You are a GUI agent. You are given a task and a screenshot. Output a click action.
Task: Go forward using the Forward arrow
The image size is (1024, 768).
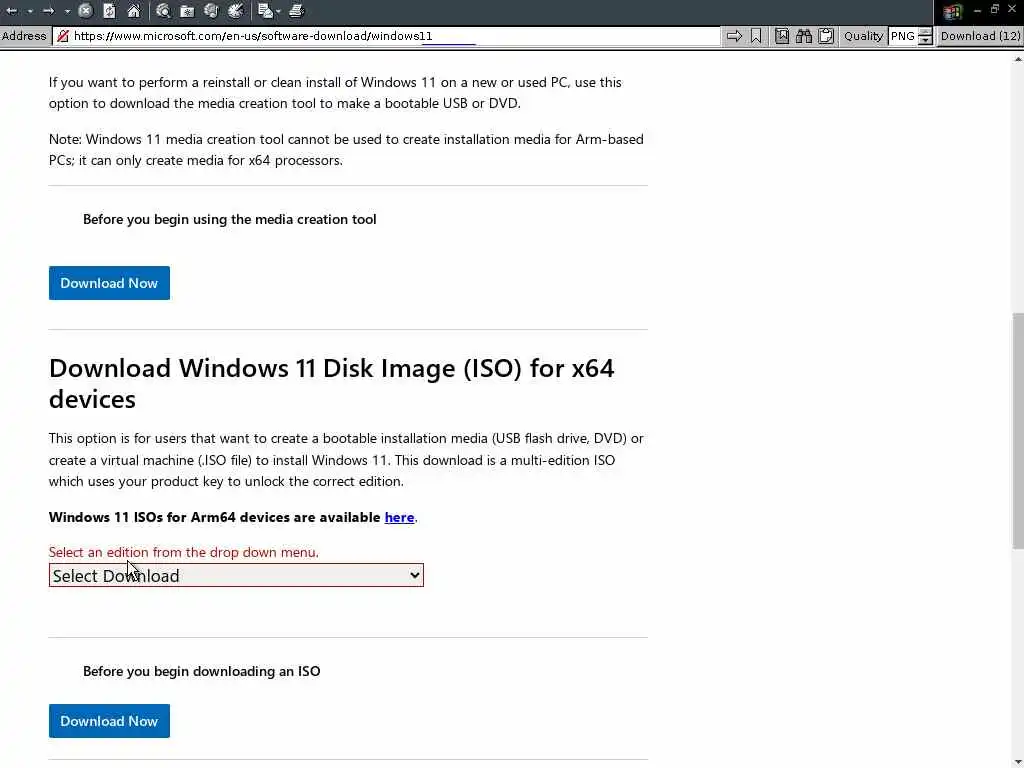49,11
